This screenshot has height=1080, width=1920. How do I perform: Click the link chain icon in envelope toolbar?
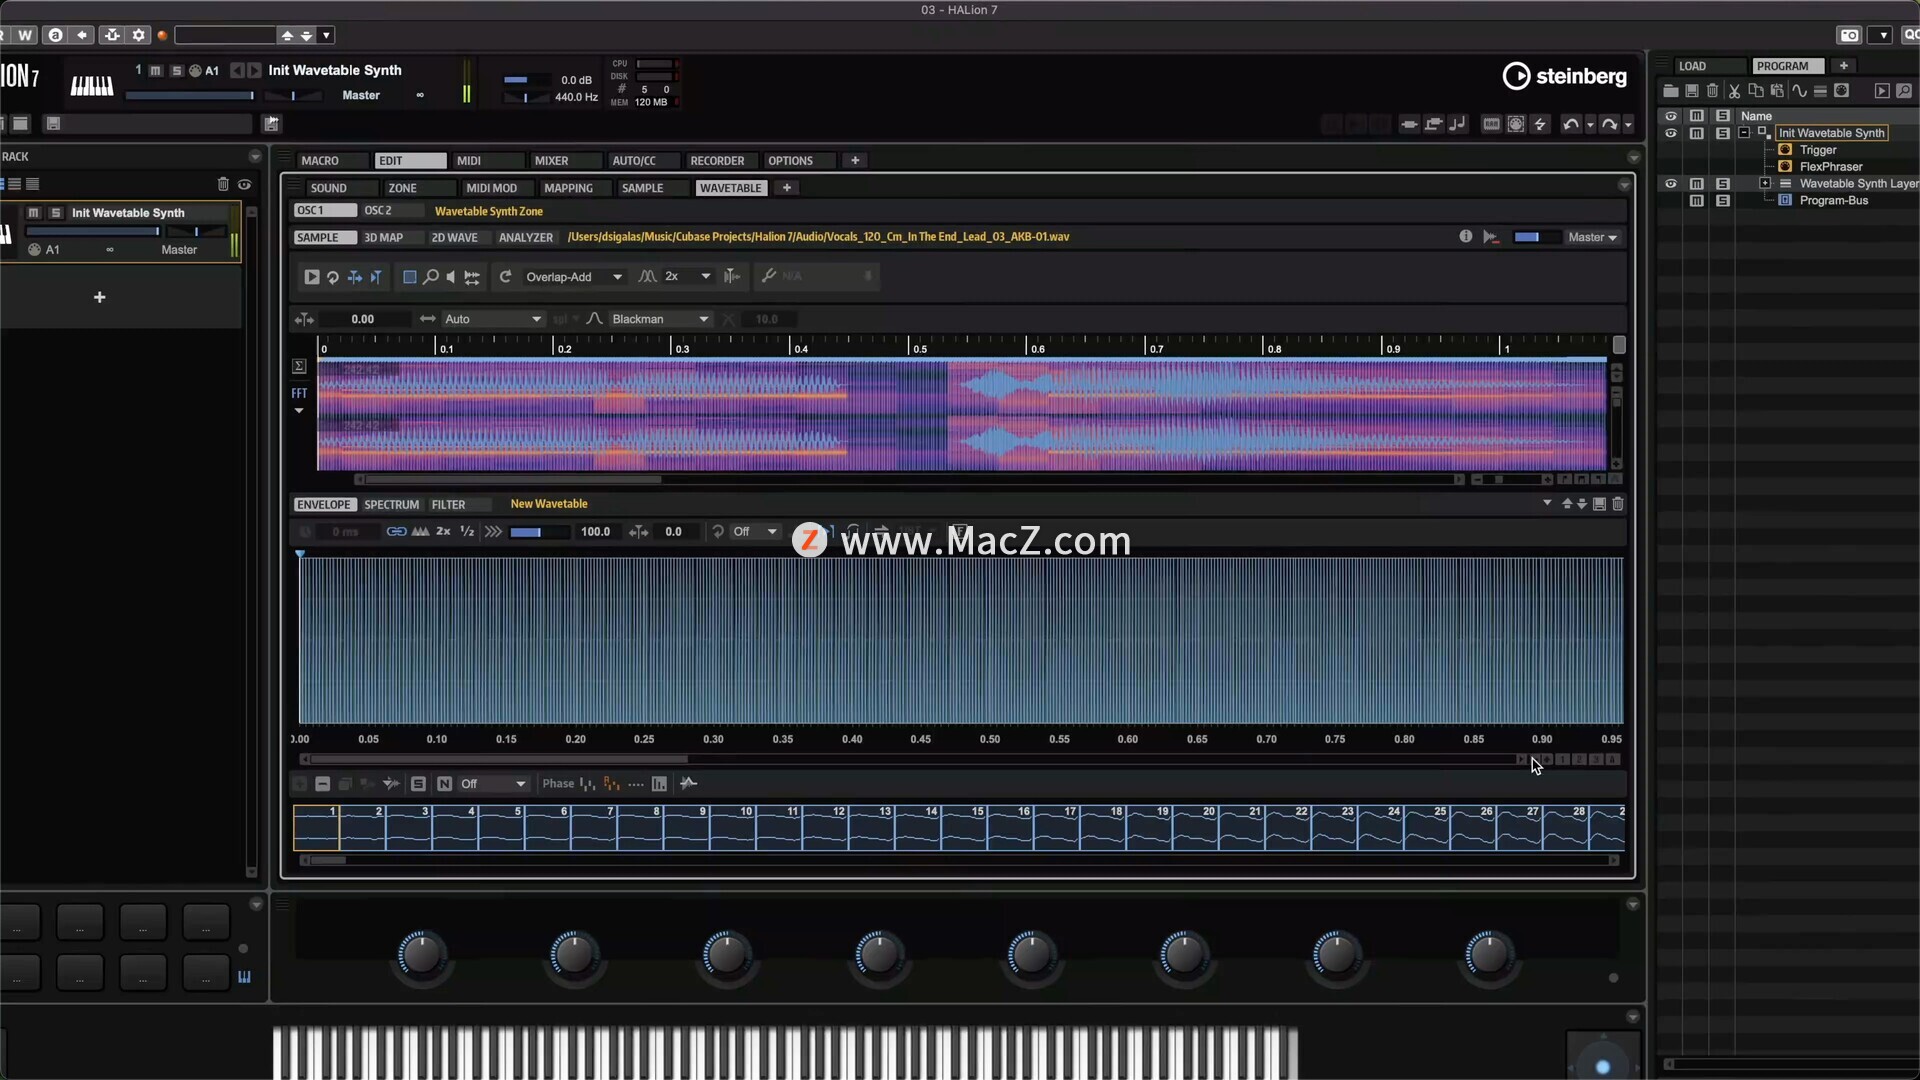click(396, 532)
